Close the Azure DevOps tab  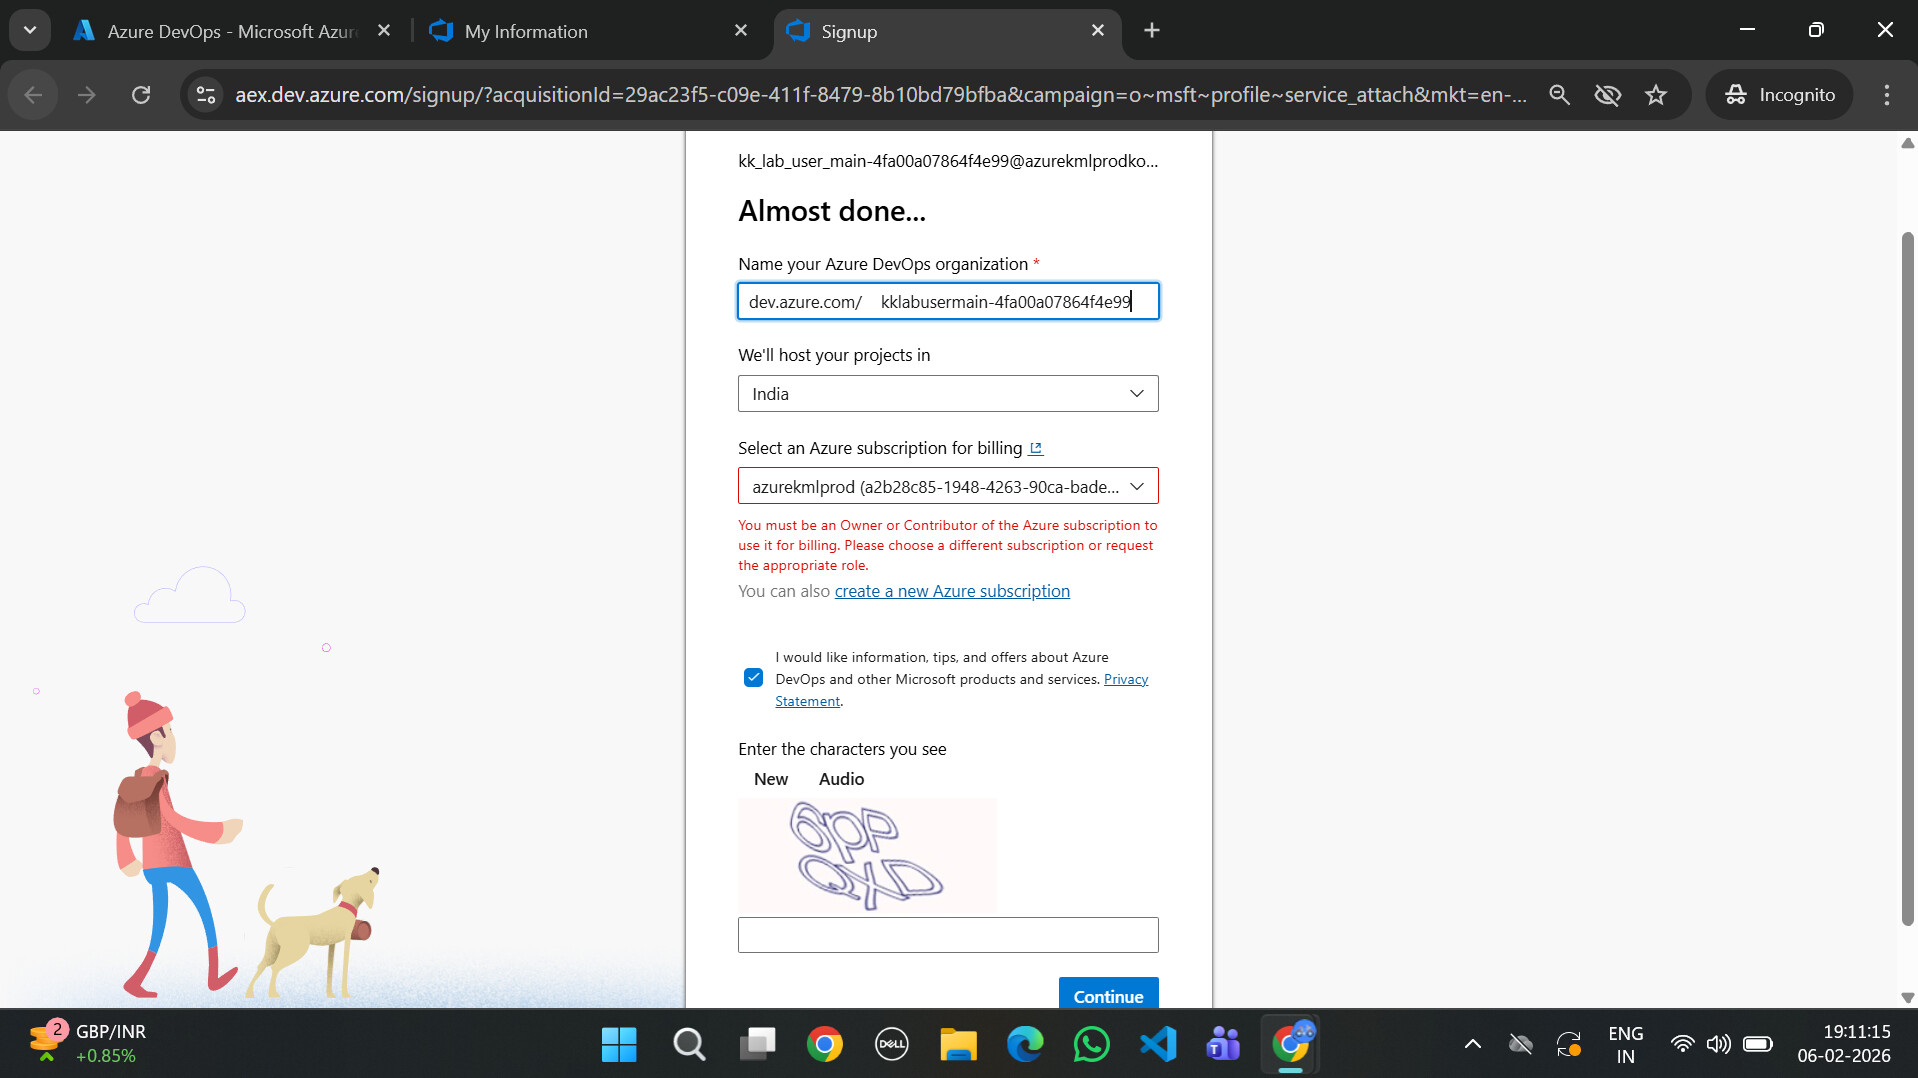click(x=384, y=31)
